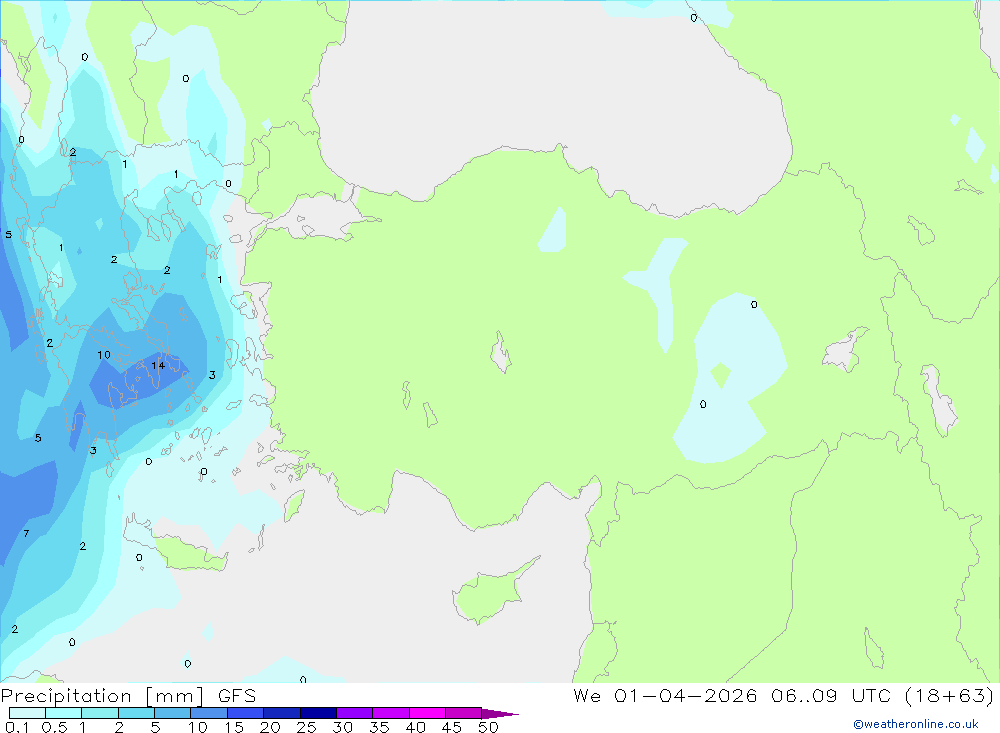Click legend label '0.1'
This screenshot has width=1000, height=733.
[x=17, y=727]
